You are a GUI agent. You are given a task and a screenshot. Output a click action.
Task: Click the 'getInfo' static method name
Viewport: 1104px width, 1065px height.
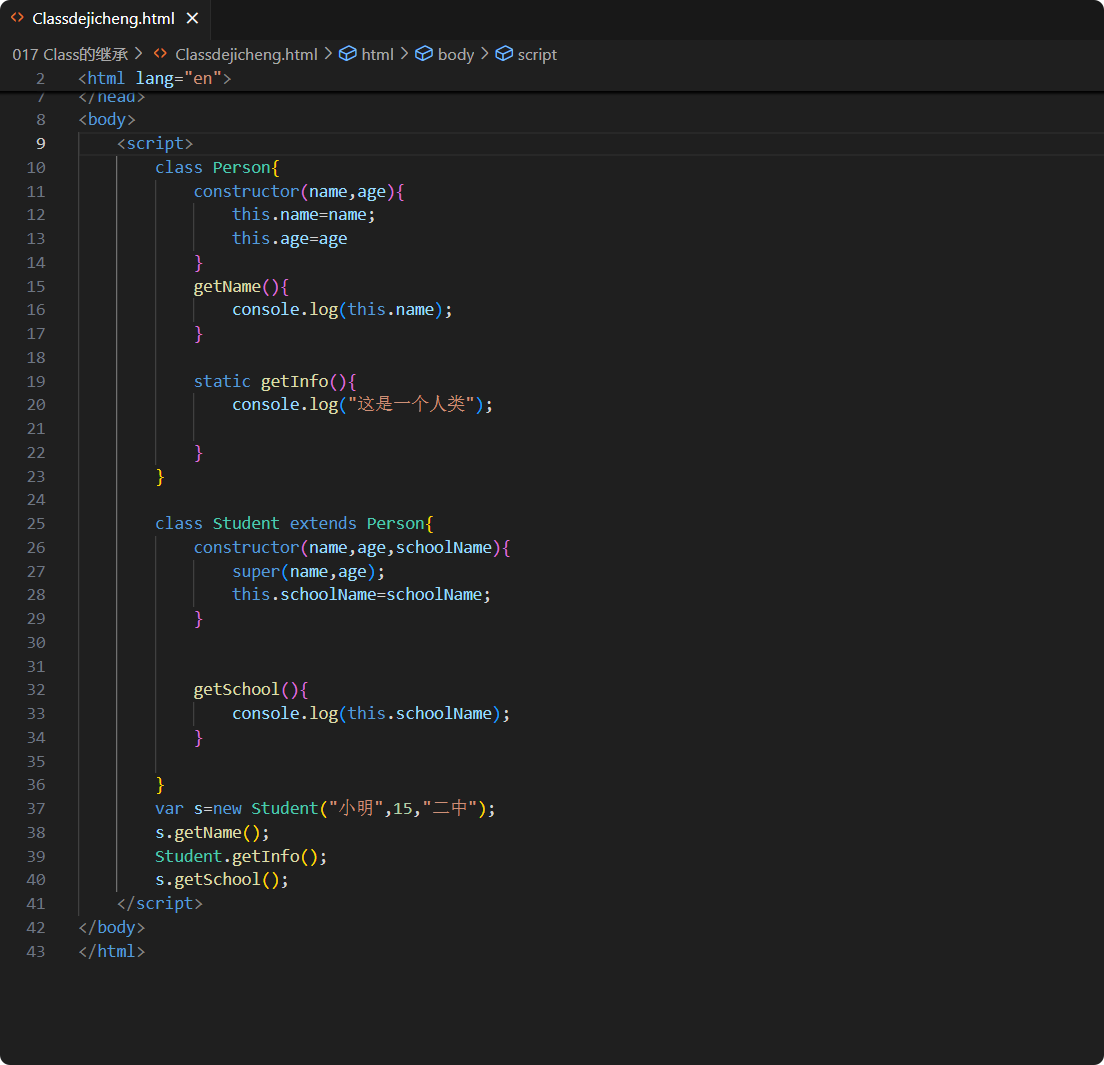pos(294,381)
